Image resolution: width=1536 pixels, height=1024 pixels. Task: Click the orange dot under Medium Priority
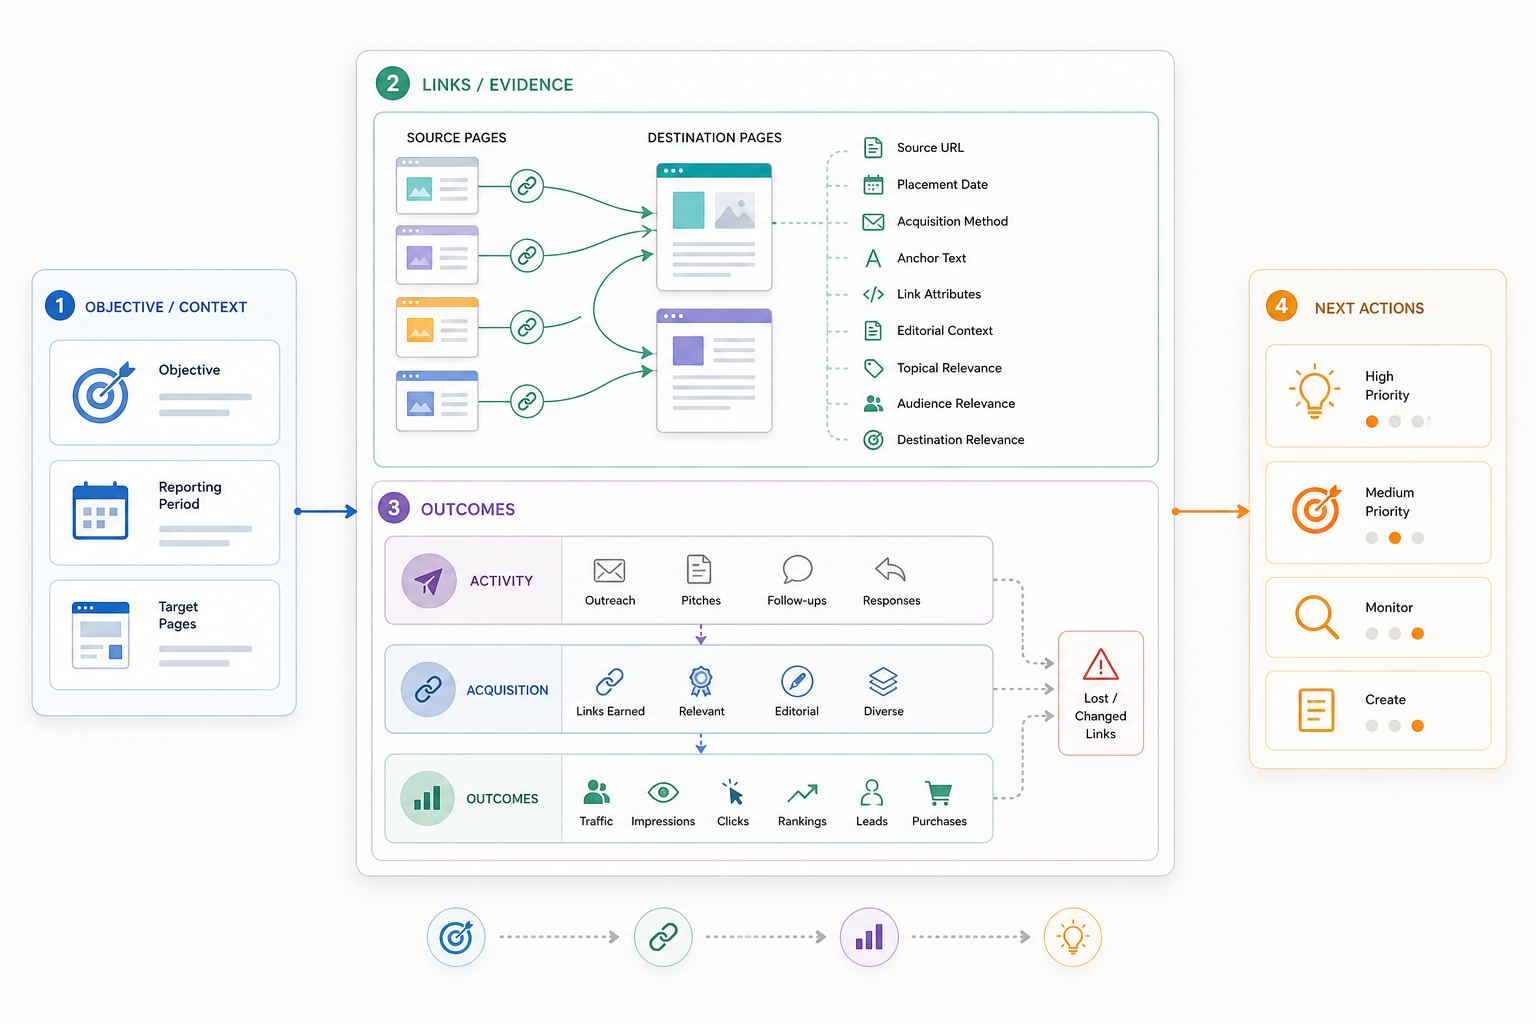coord(1395,538)
